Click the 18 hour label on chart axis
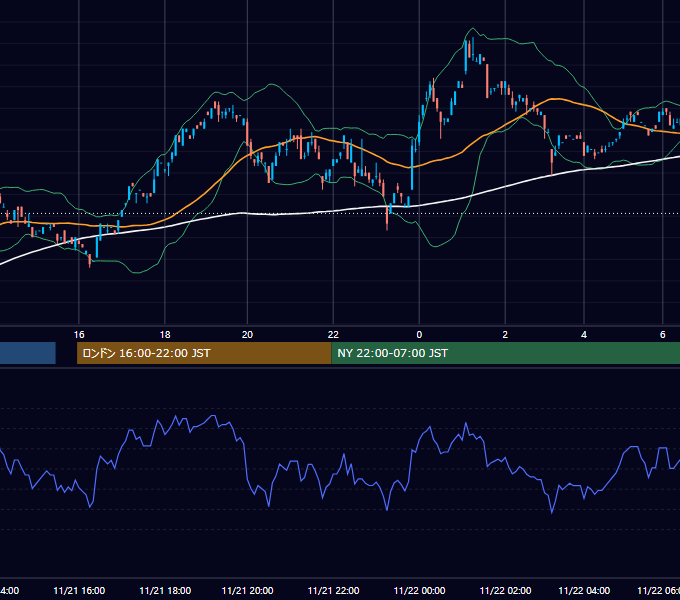The height and width of the screenshot is (600, 680). point(165,335)
